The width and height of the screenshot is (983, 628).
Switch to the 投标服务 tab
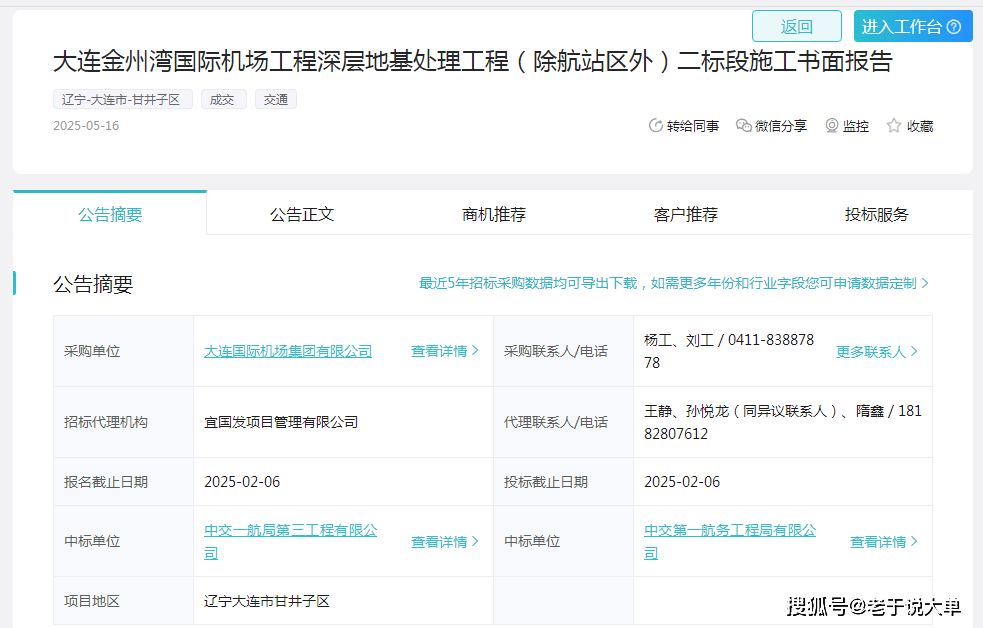876,214
